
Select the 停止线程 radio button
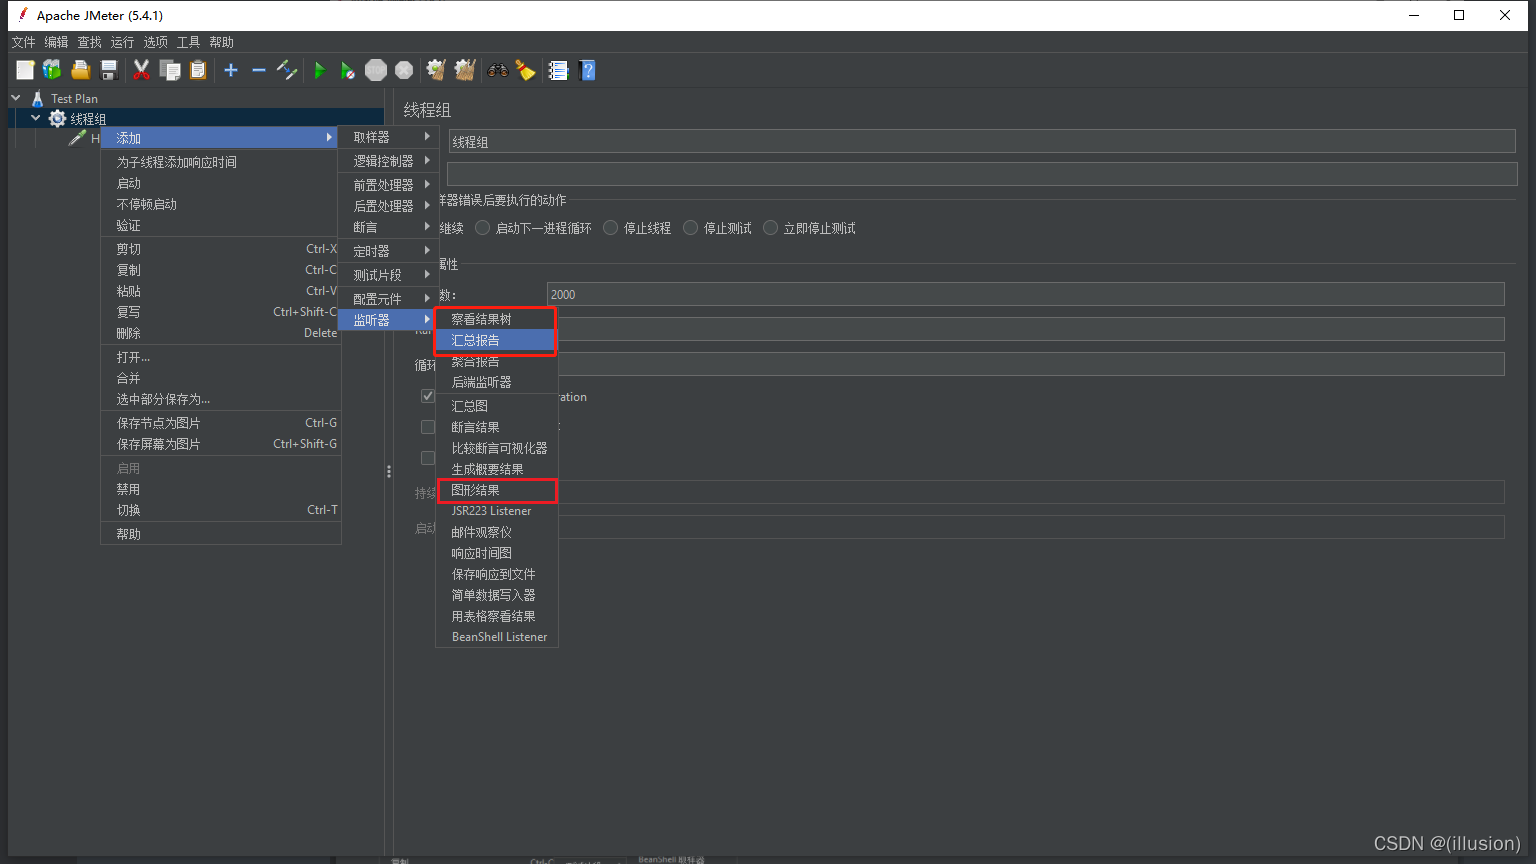click(x=611, y=228)
